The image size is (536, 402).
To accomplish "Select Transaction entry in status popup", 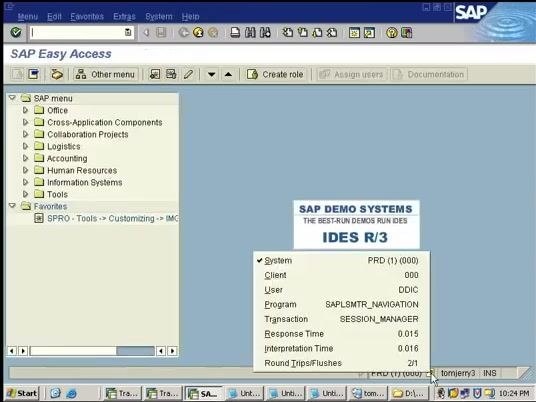I will 341,319.
